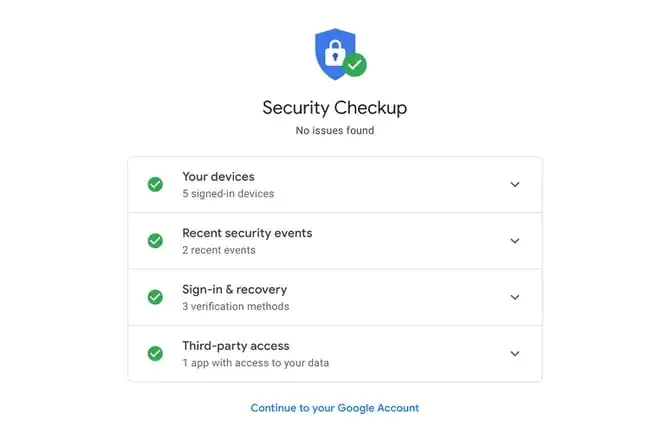650x433 pixels.
Task: Click the Security Checkup title
Action: [x=334, y=108]
